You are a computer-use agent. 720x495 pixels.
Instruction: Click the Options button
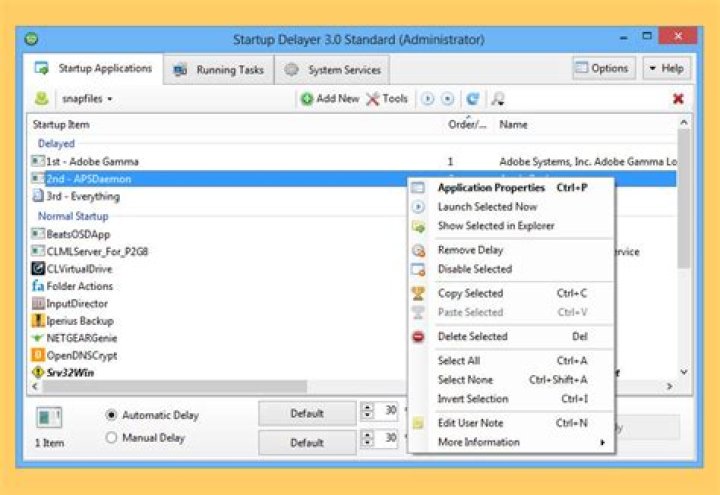click(x=603, y=68)
